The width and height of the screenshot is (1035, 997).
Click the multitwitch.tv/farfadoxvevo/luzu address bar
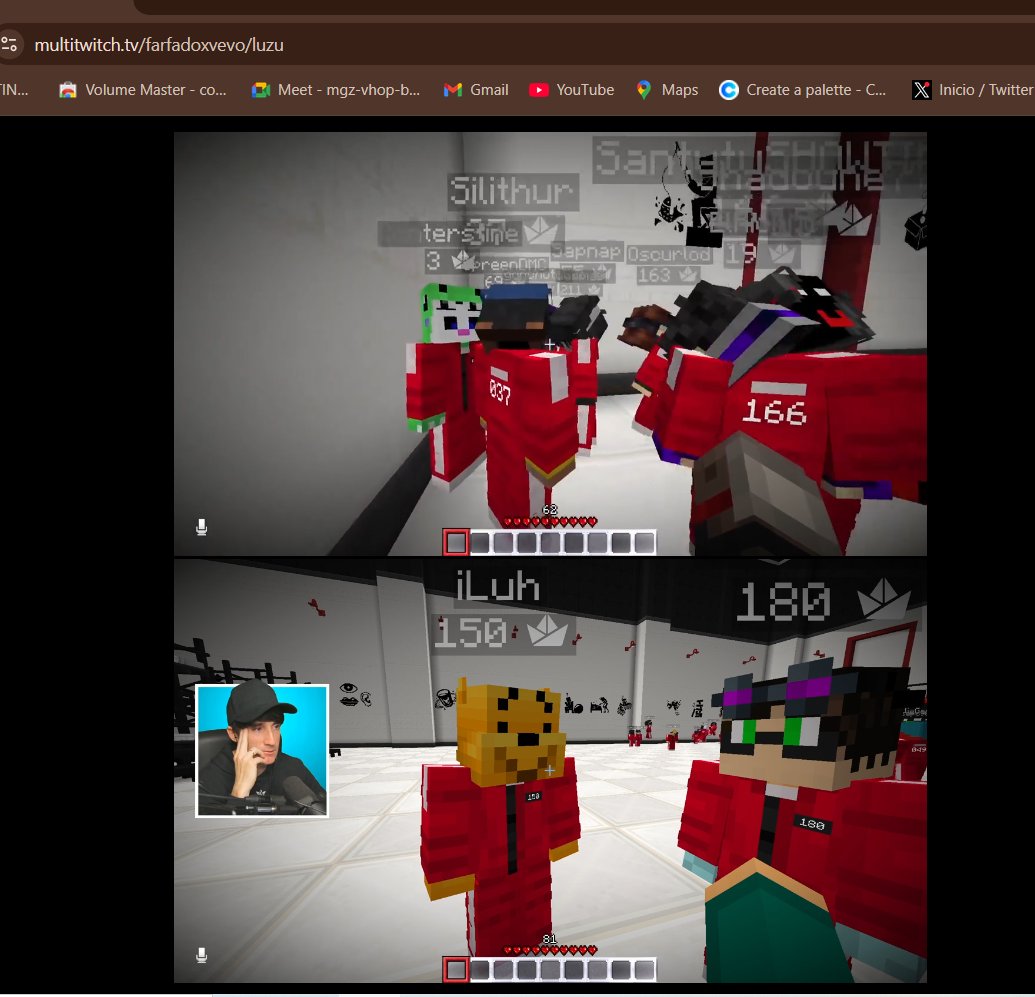coord(158,45)
